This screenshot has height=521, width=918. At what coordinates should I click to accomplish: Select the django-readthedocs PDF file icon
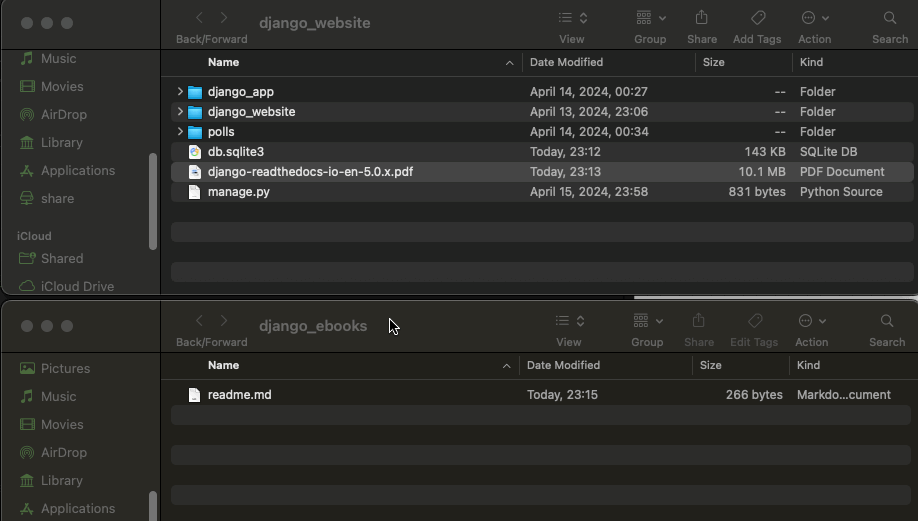coord(195,172)
